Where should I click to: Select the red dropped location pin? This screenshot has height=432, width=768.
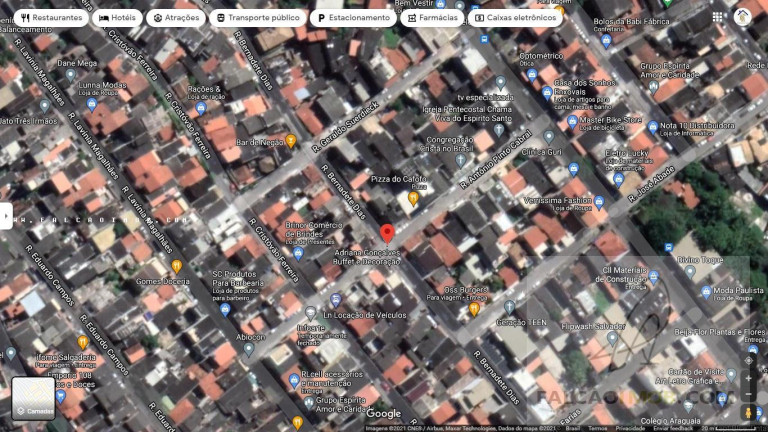point(387,234)
